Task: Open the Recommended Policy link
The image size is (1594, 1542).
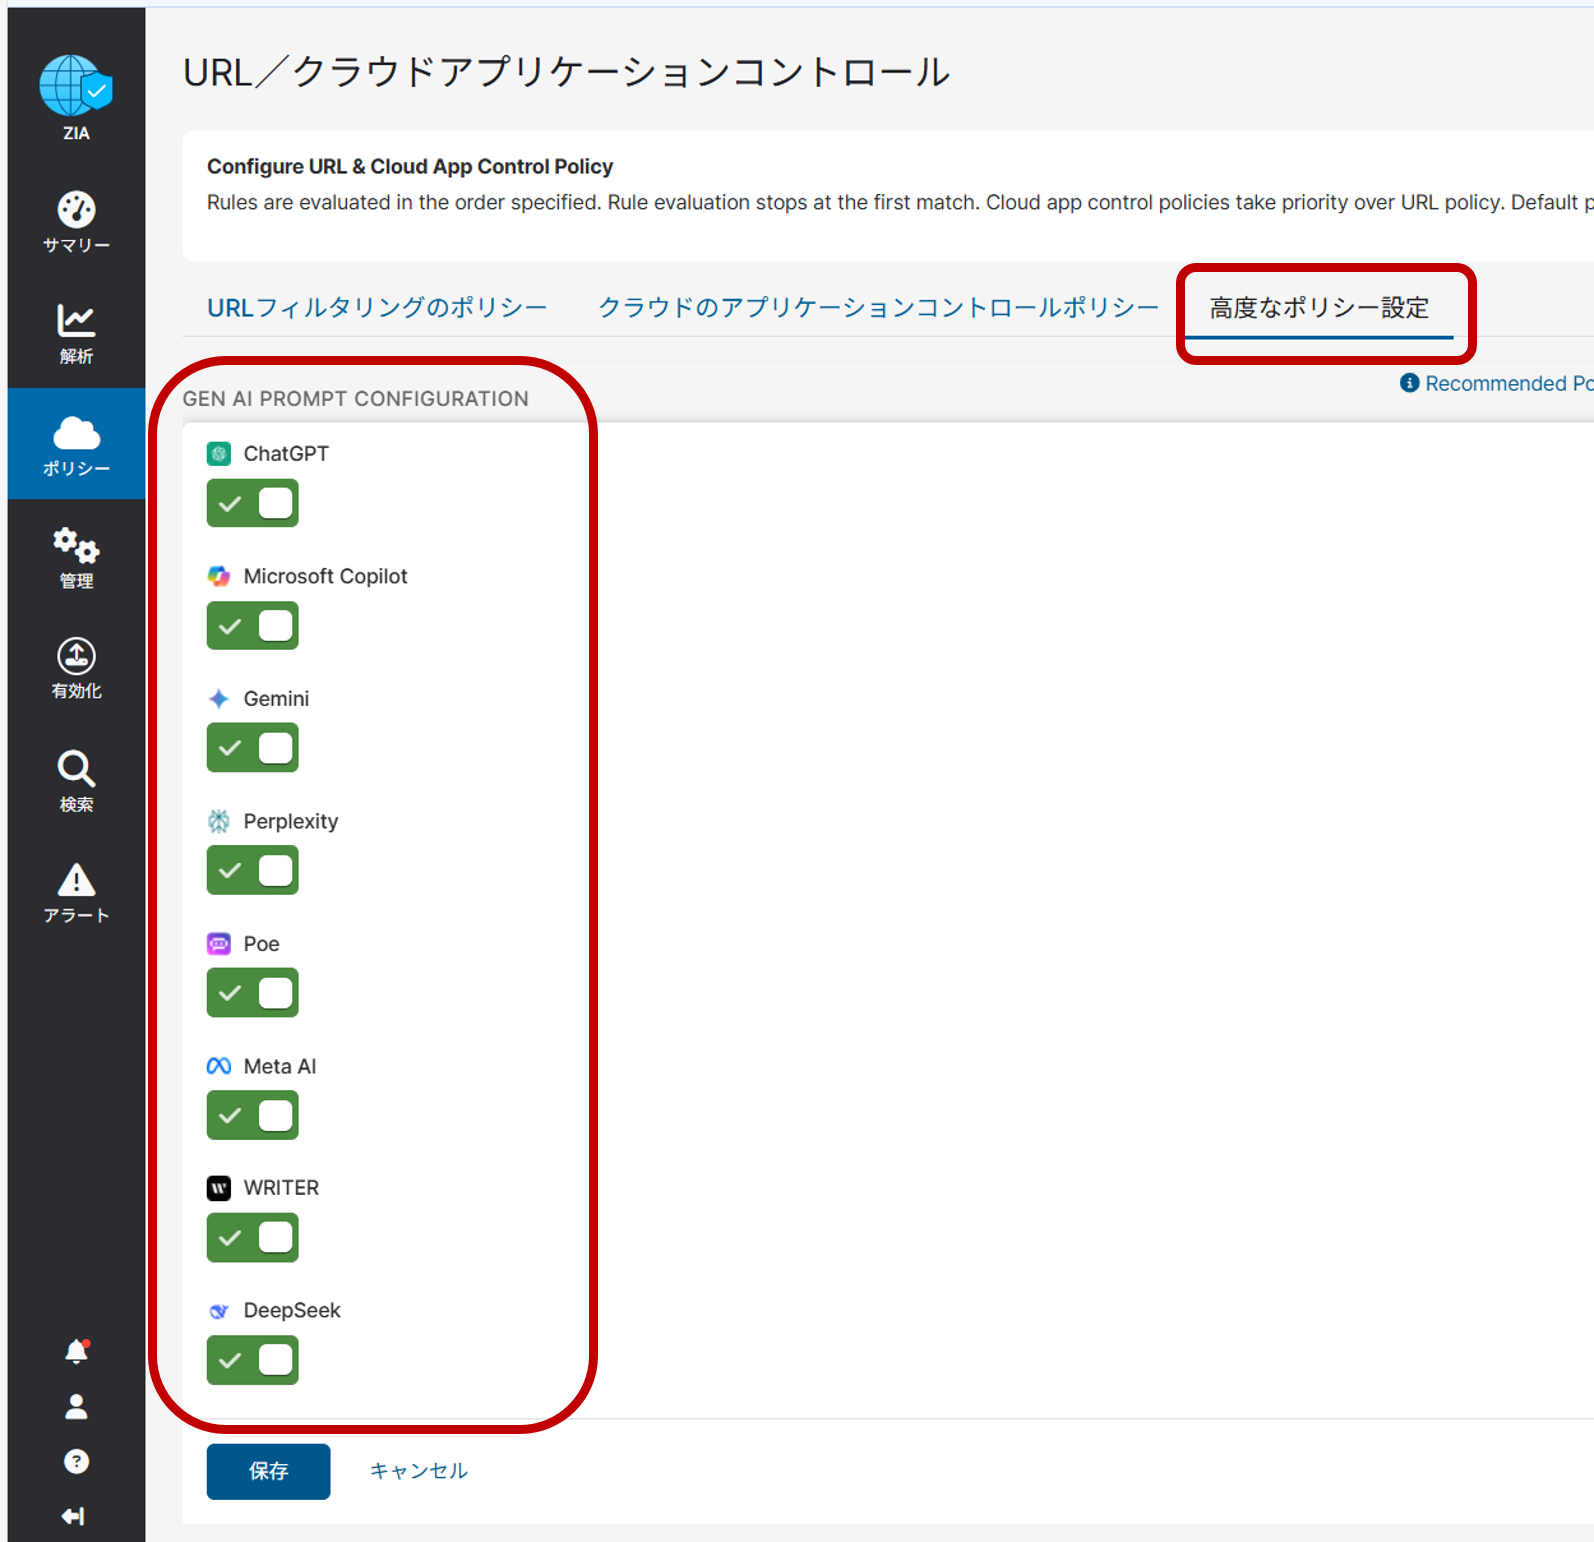Action: tap(1509, 384)
